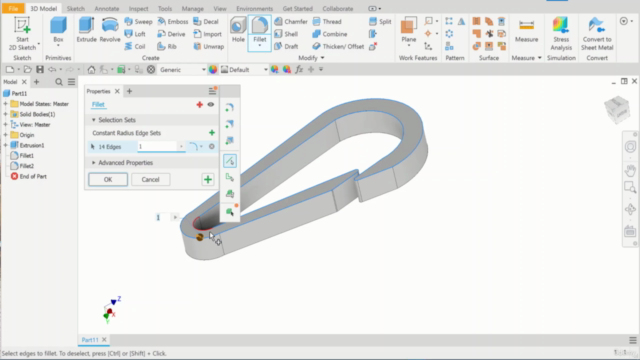Viewport: 640px width, 360px height.
Task: Select the Part11 document tab
Action: click(x=90, y=340)
